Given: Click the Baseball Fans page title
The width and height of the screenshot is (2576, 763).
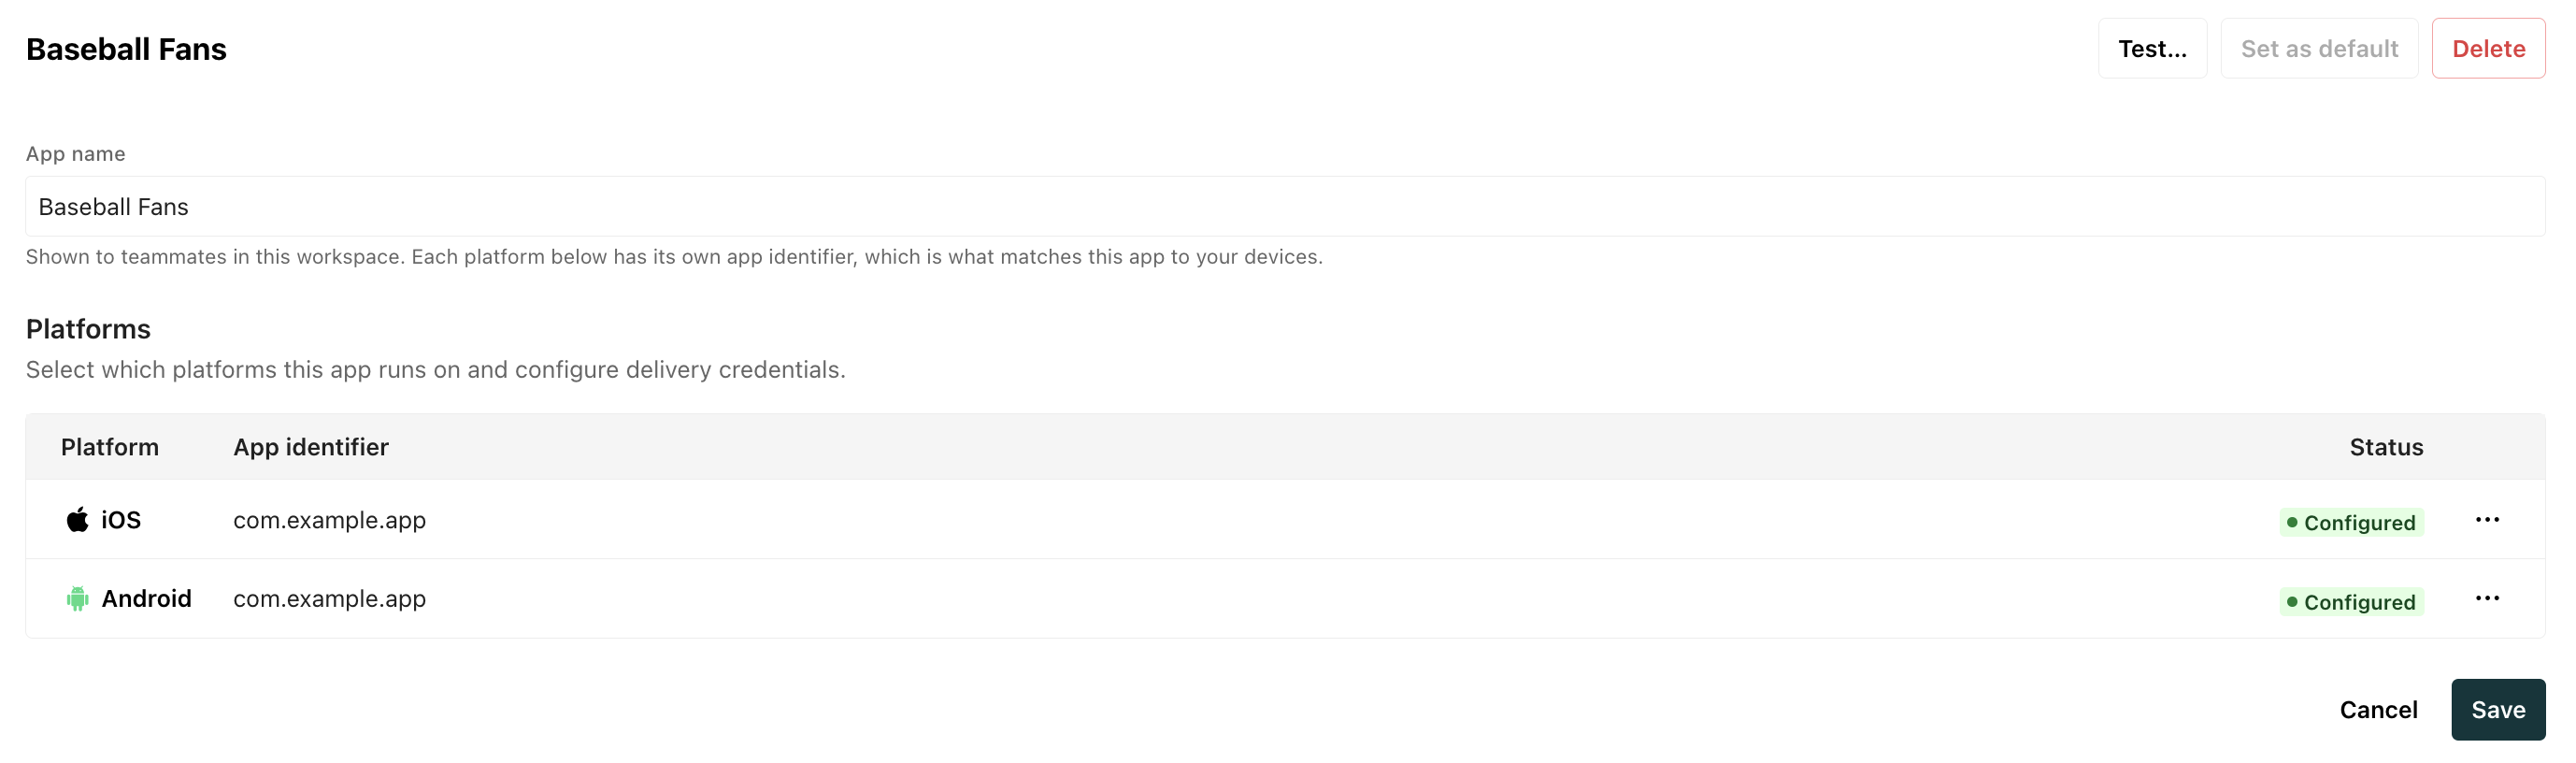Looking at the screenshot, I should point(126,49).
